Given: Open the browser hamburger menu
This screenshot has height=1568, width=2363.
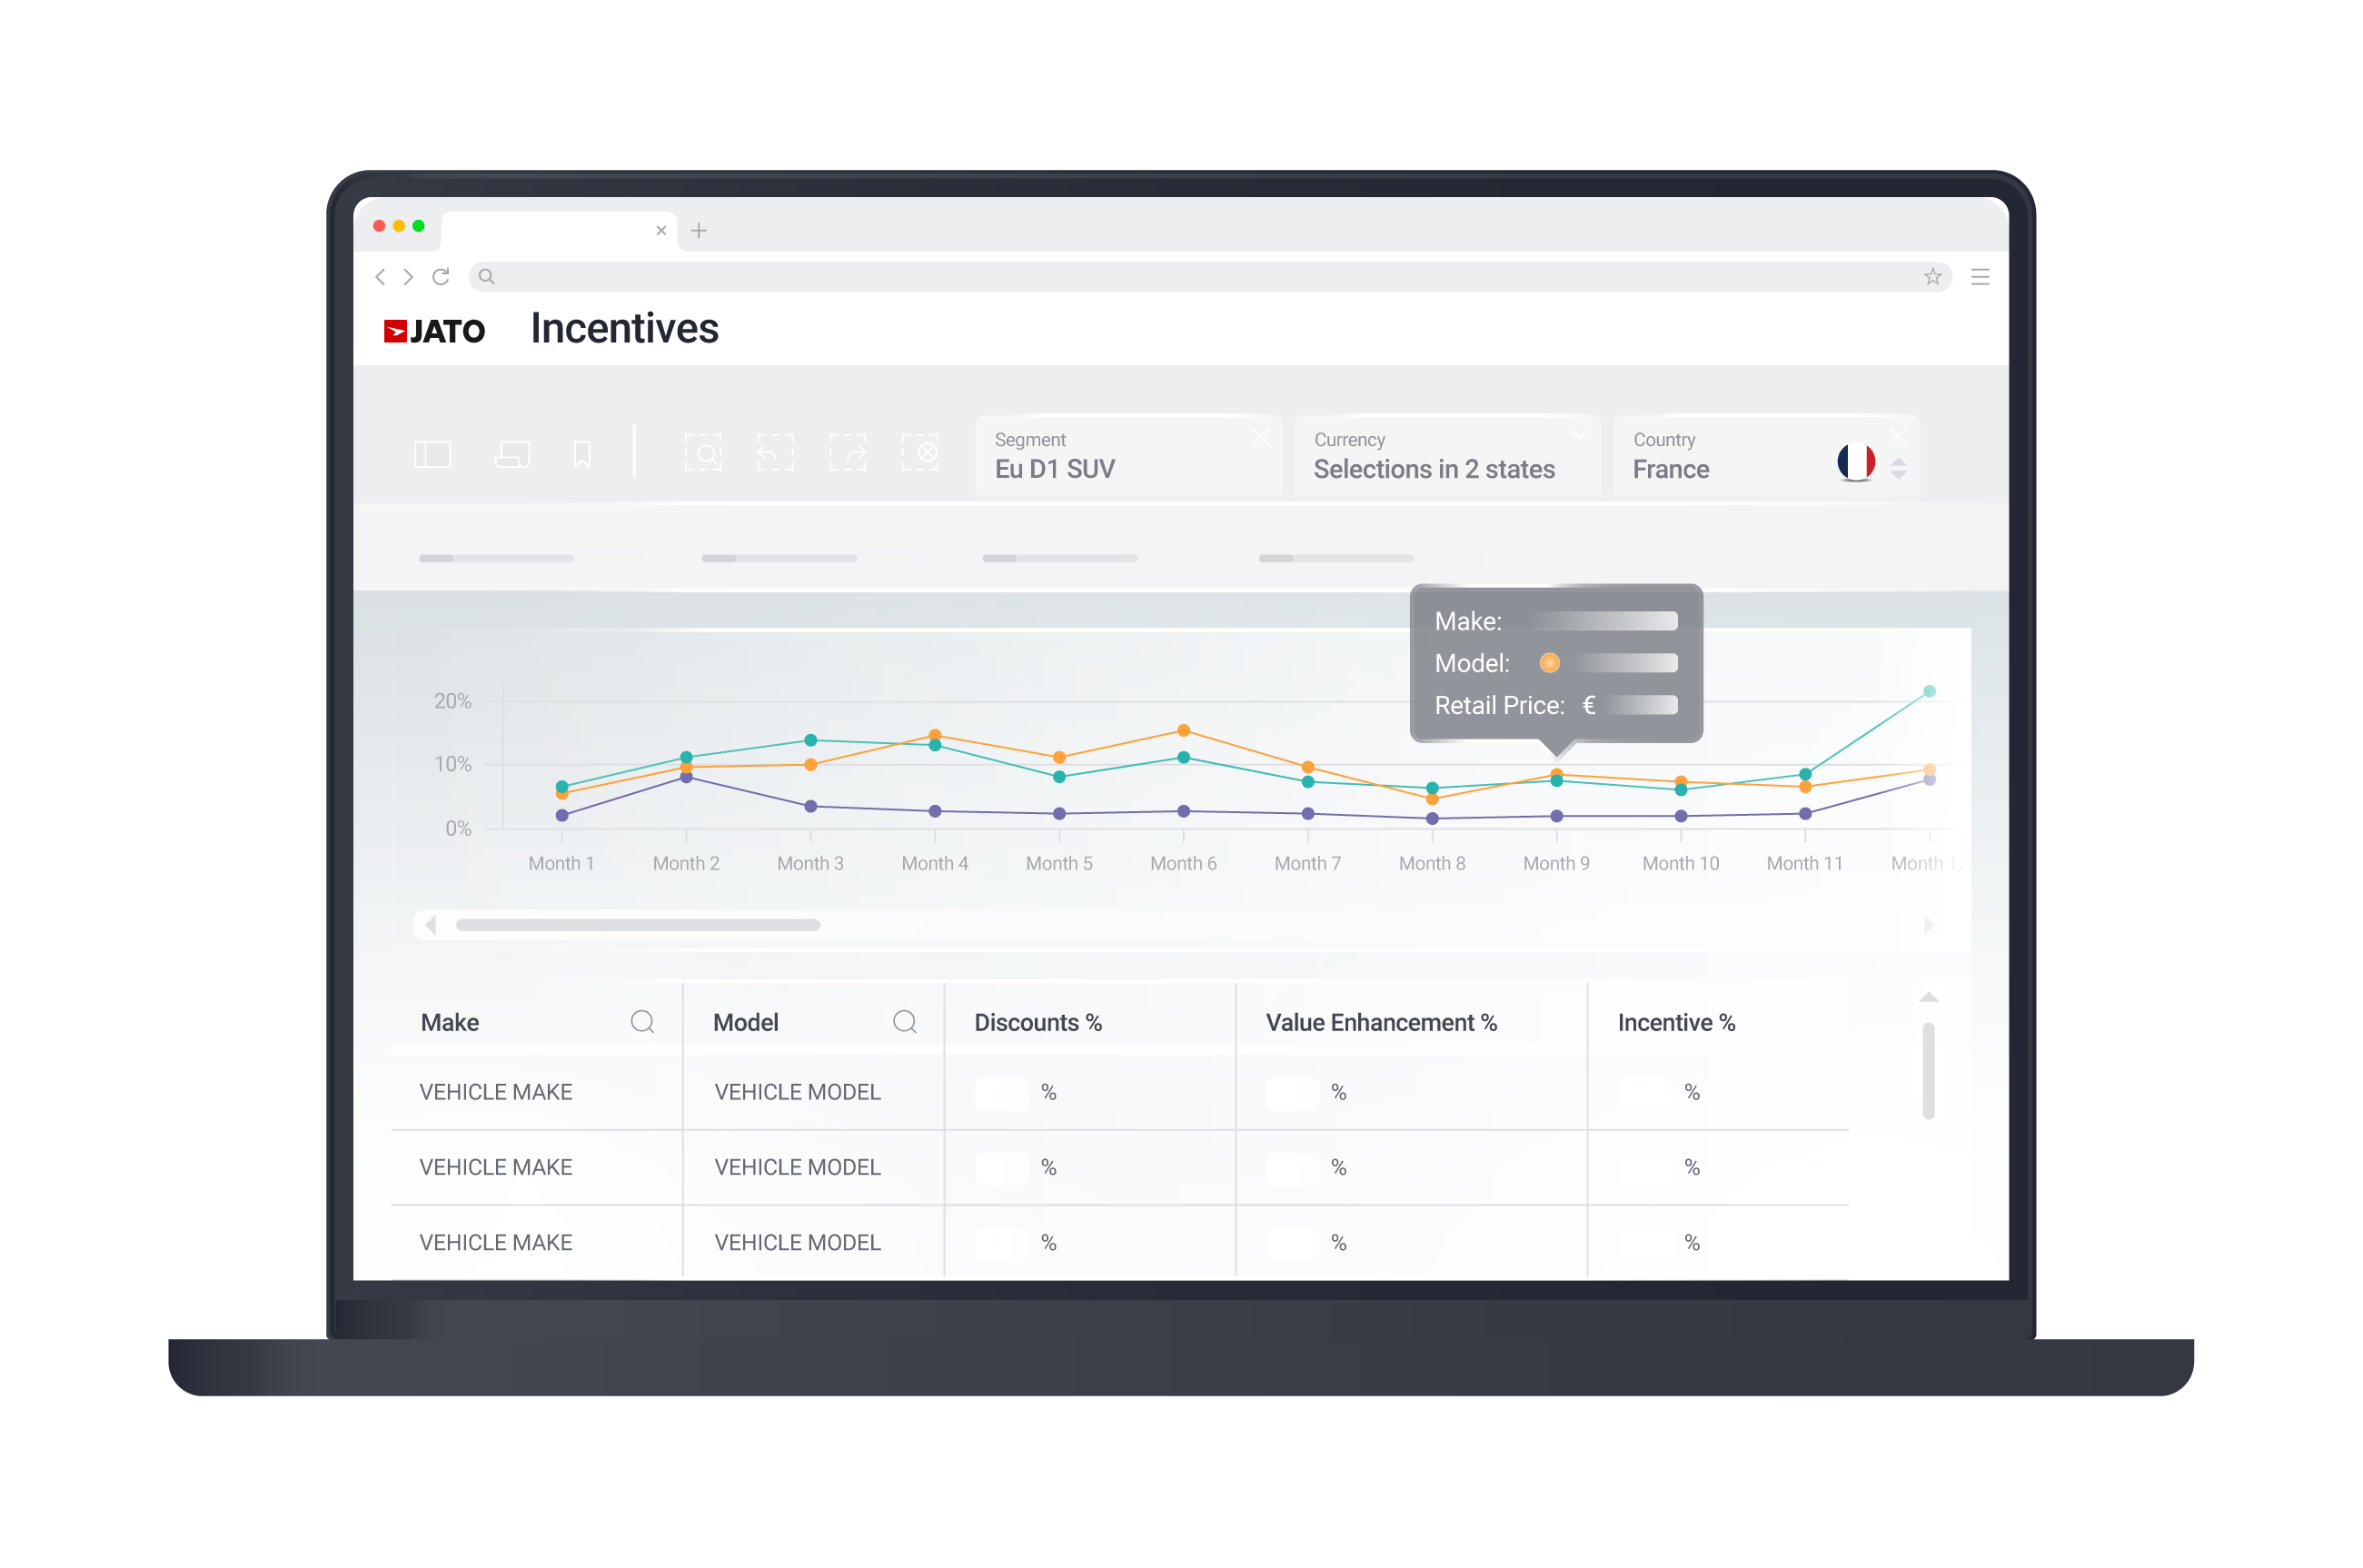Looking at the screenshot, I should [x=1980, y=277].
